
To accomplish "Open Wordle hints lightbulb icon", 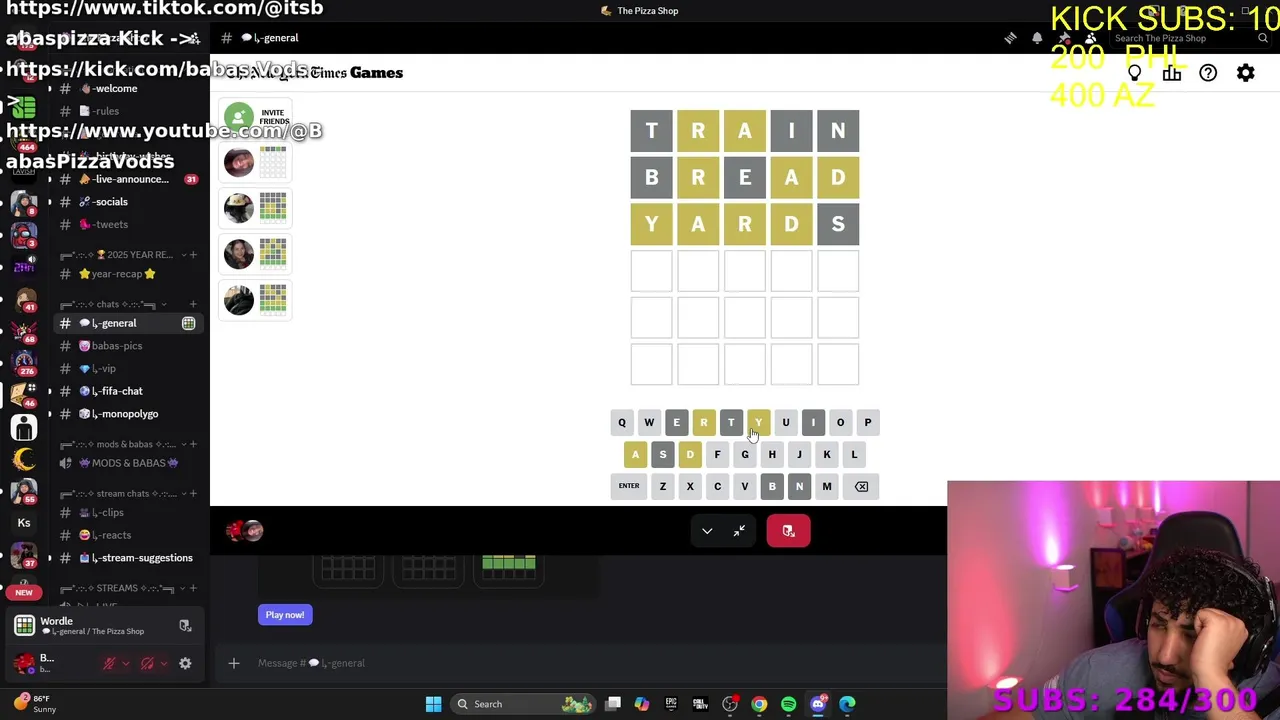I will point(1135,73).
